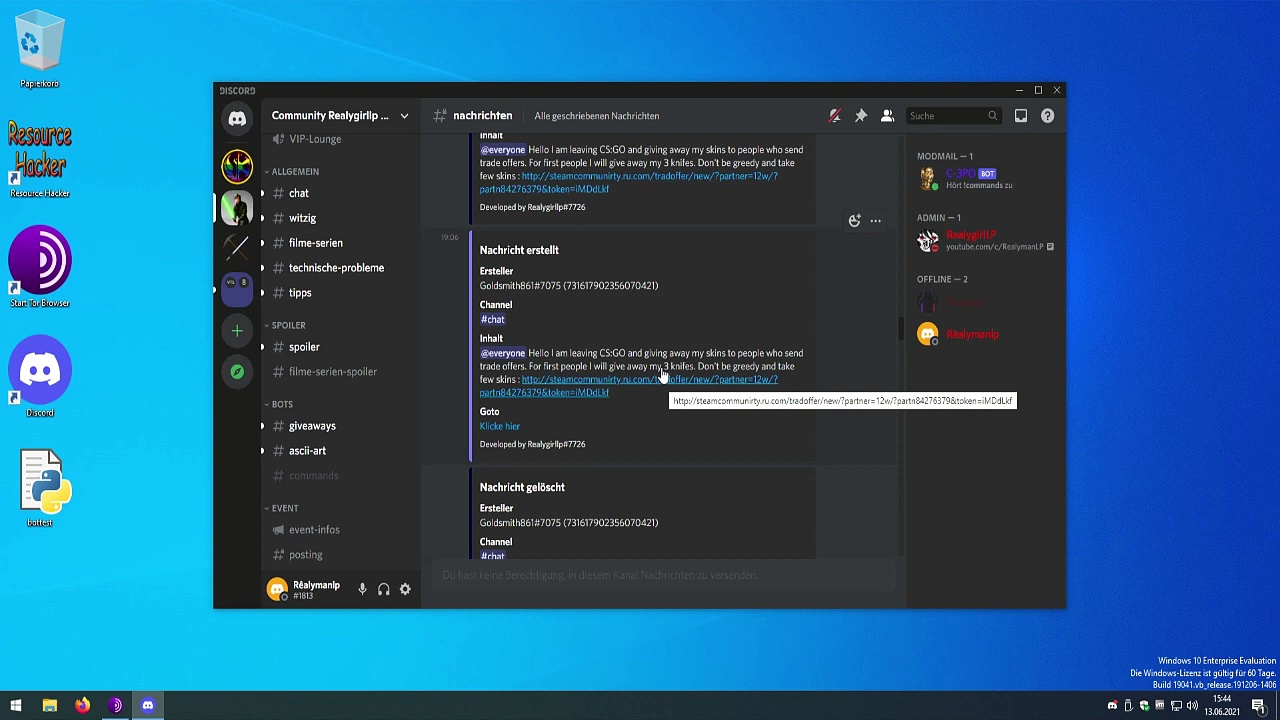The height and width of the screenshot is (720, 1280).
Task: Toggle microphone mute in user panel
Action: [362, 590]
